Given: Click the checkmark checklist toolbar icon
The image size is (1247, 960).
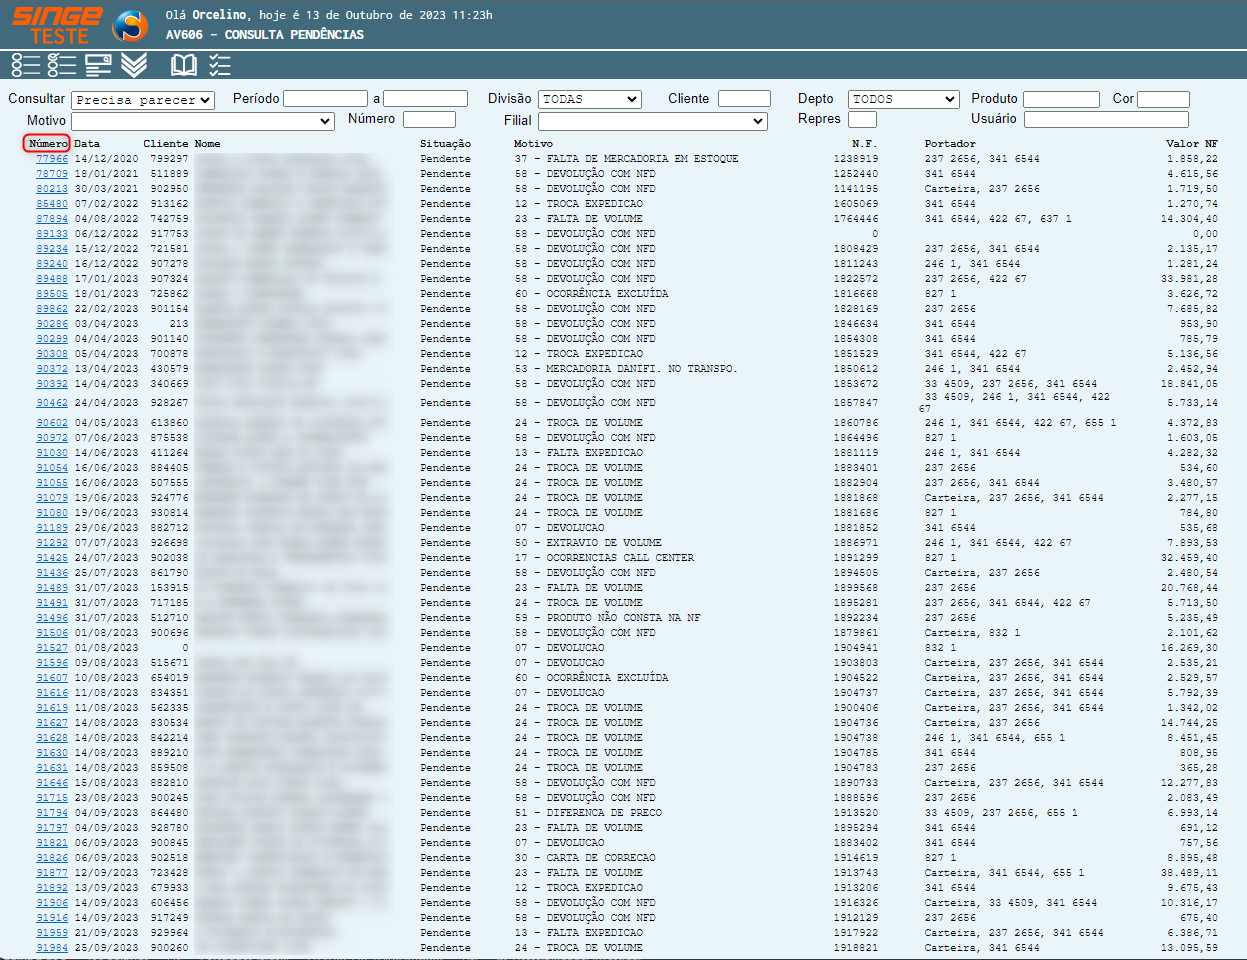Looking at the screenshot, I should [220, 66].
